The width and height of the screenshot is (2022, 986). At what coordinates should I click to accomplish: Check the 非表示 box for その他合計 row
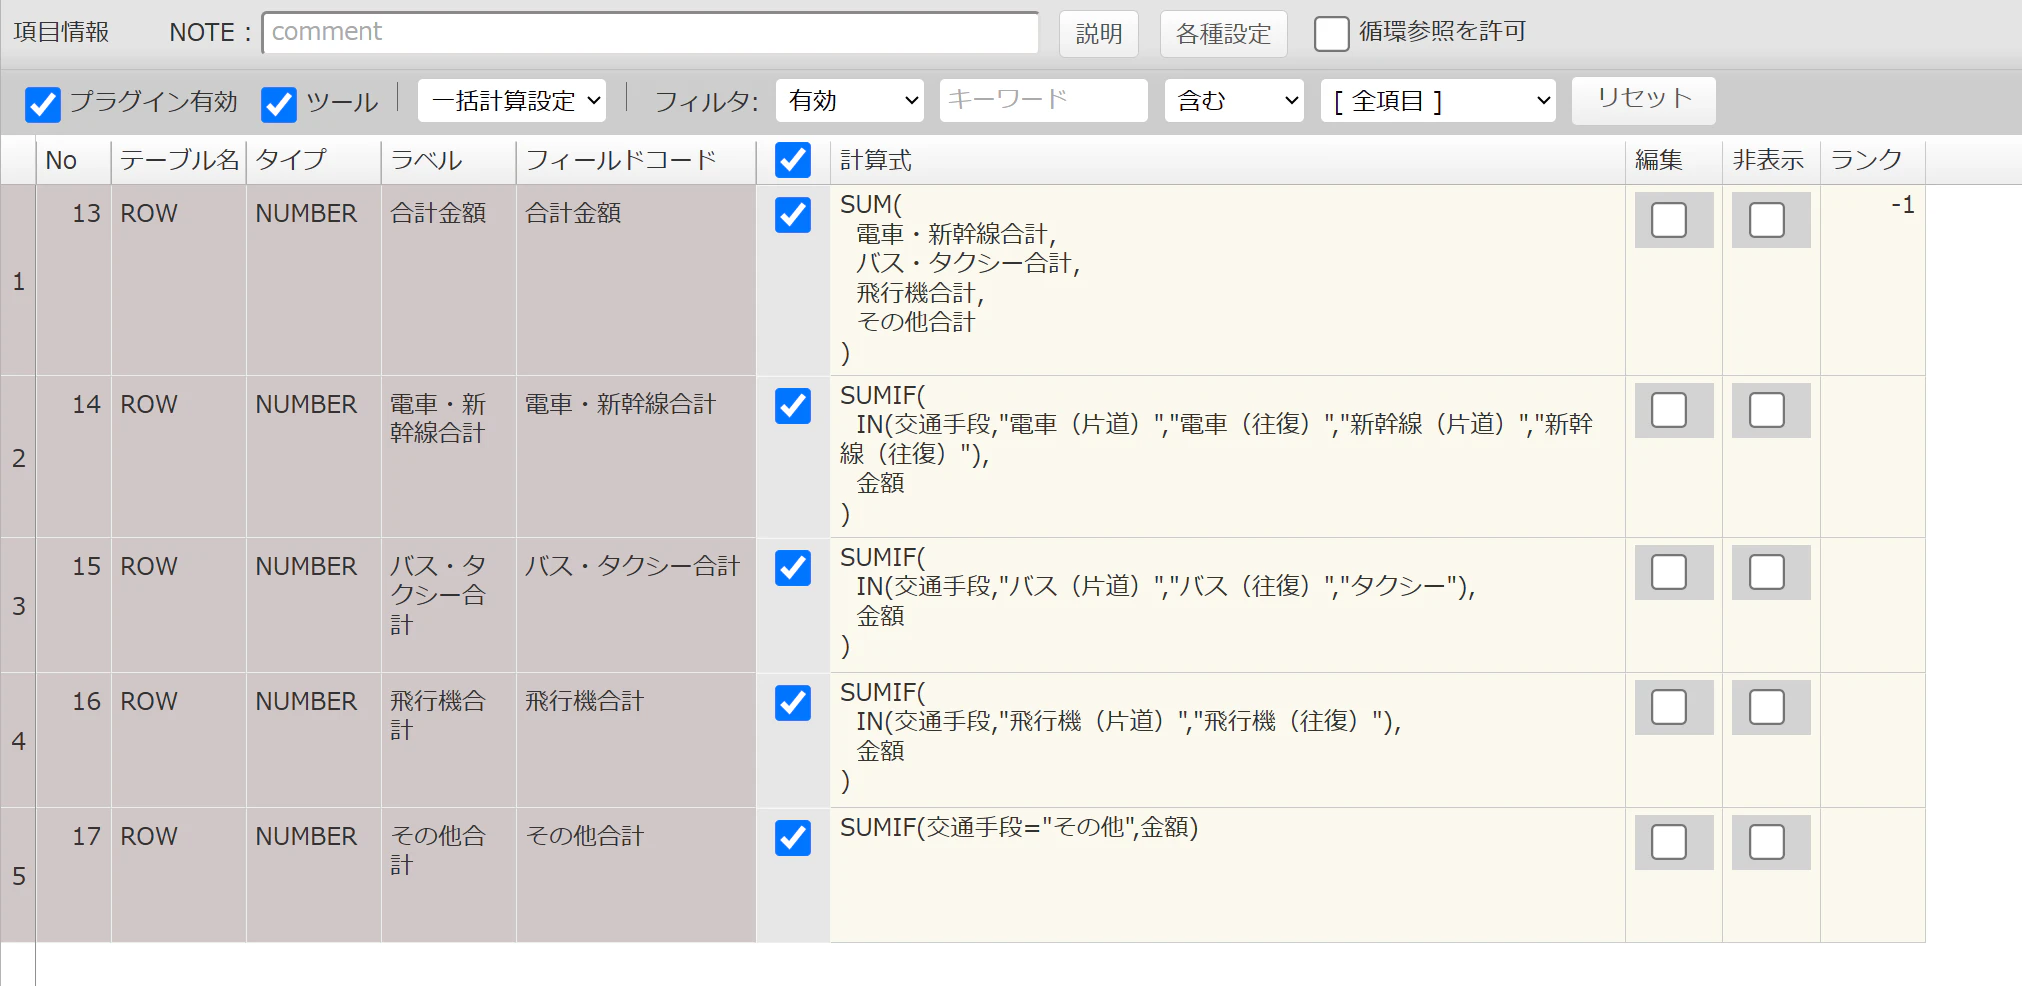[x=1767, y=842]
